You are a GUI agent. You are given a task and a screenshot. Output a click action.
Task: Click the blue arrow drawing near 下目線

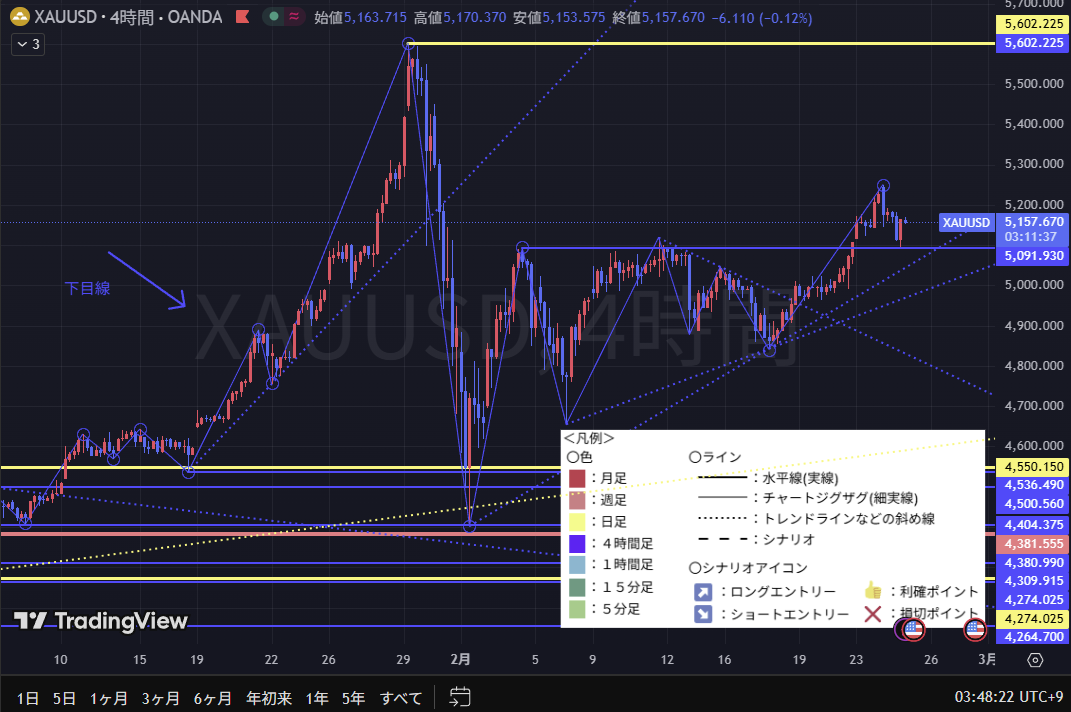point(147,280)
